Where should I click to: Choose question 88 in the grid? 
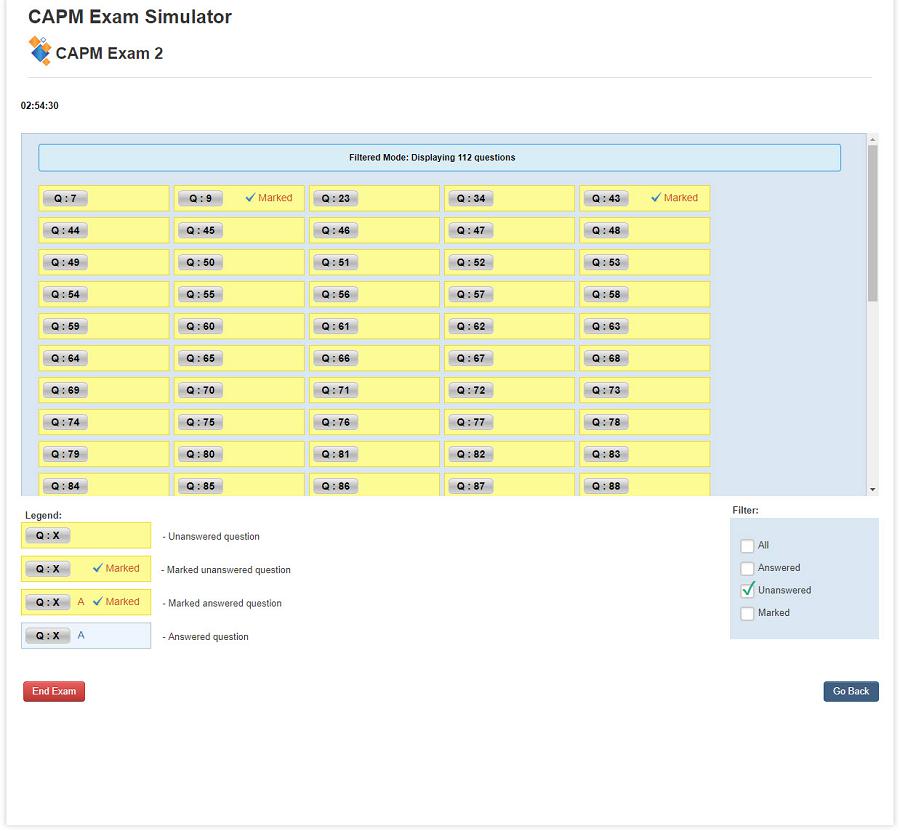click(x=605, y=486)
